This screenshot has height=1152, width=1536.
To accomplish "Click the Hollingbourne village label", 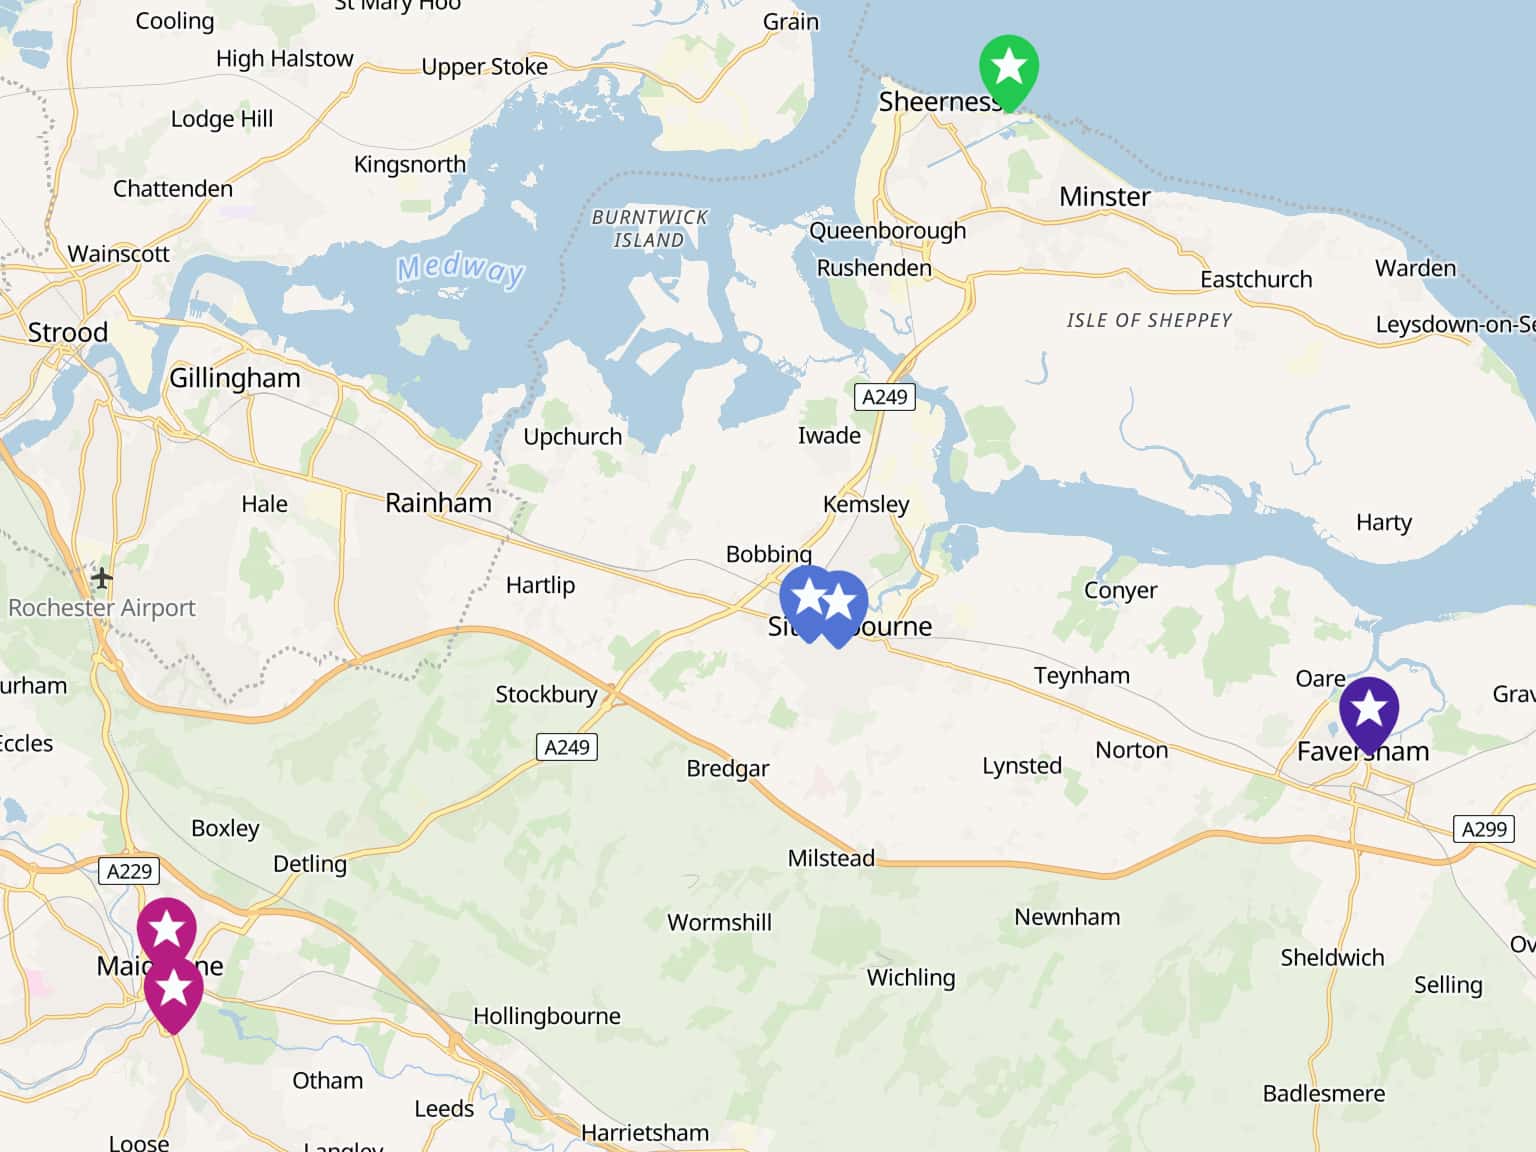I will pos(546,1016).
